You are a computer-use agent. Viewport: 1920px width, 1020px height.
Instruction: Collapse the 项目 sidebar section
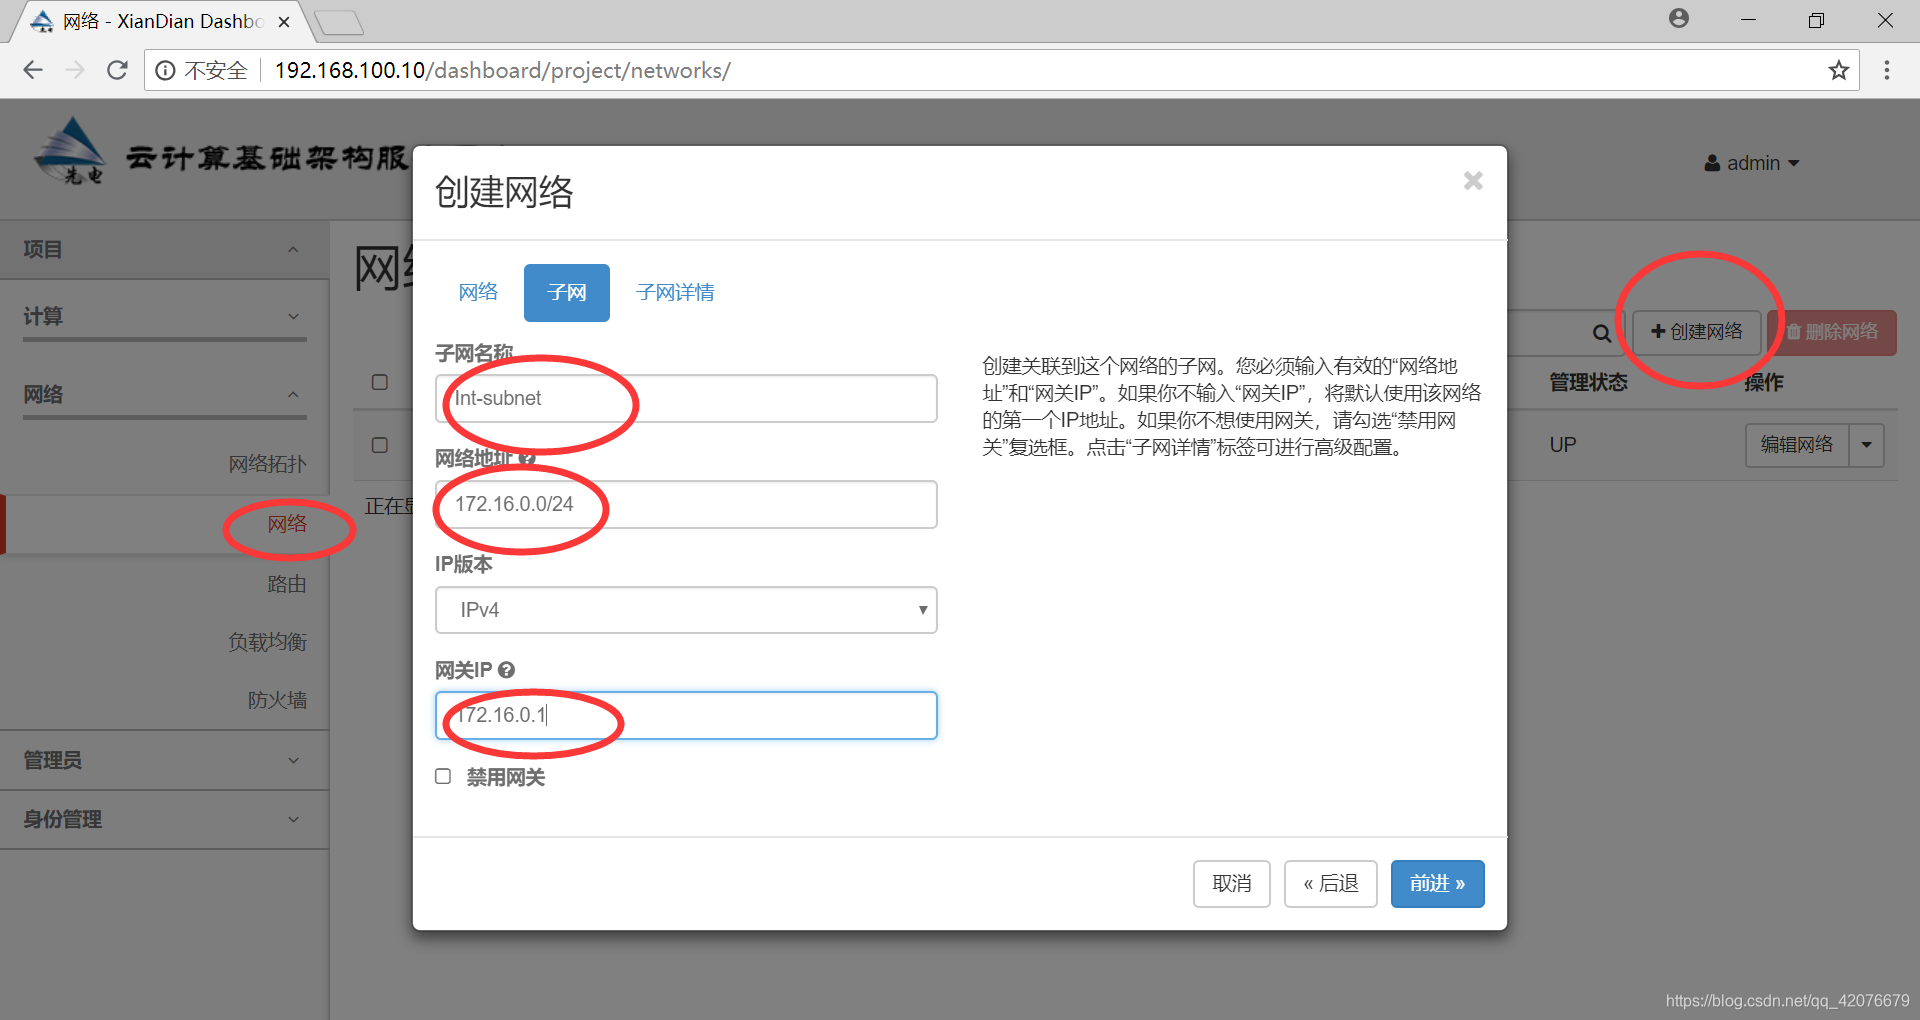pyautogui.click(x=164, y=250)
